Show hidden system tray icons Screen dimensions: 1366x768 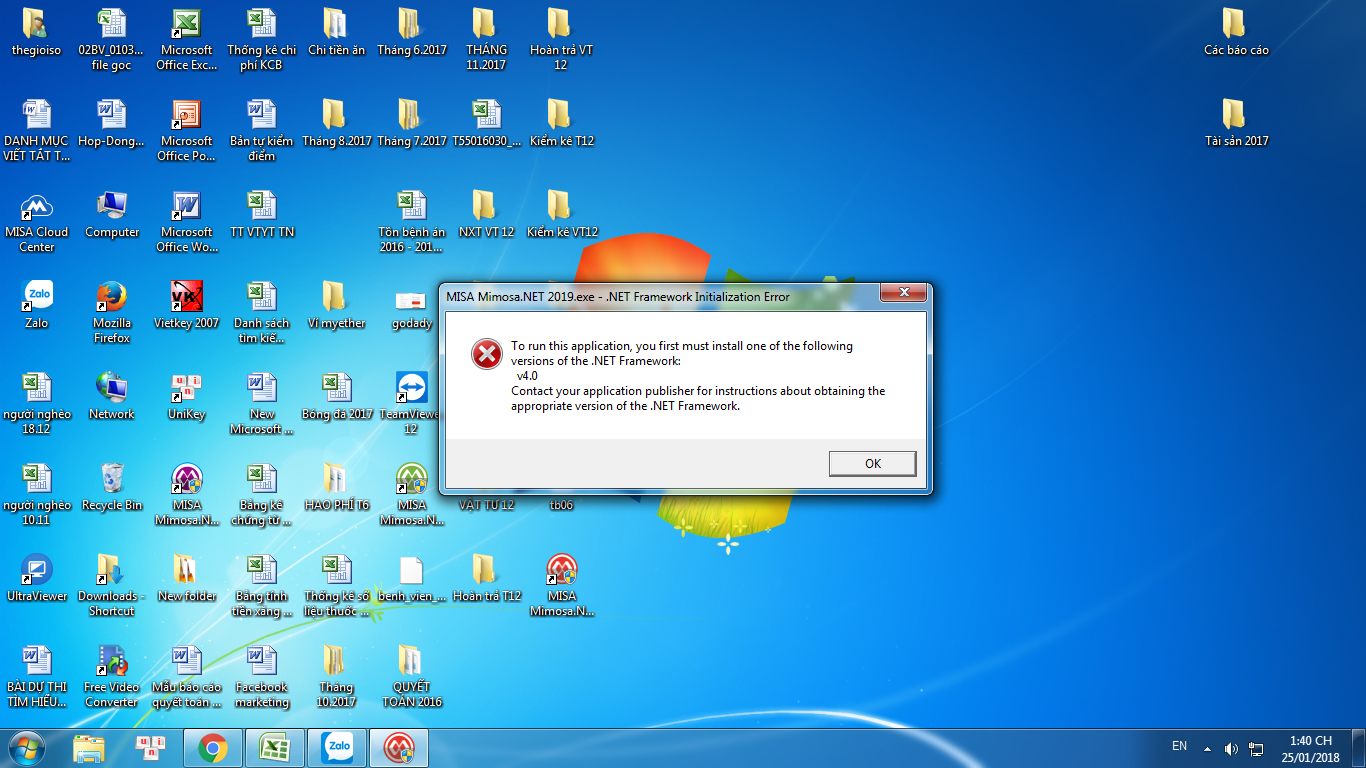[x=1207, y=748]
